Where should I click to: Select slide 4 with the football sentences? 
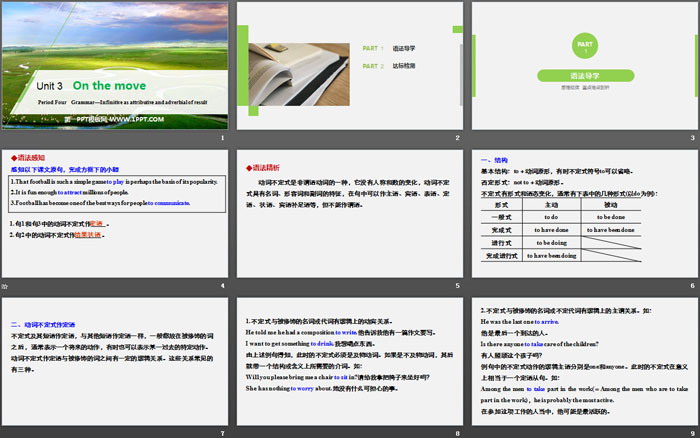[x=115, y=213]
